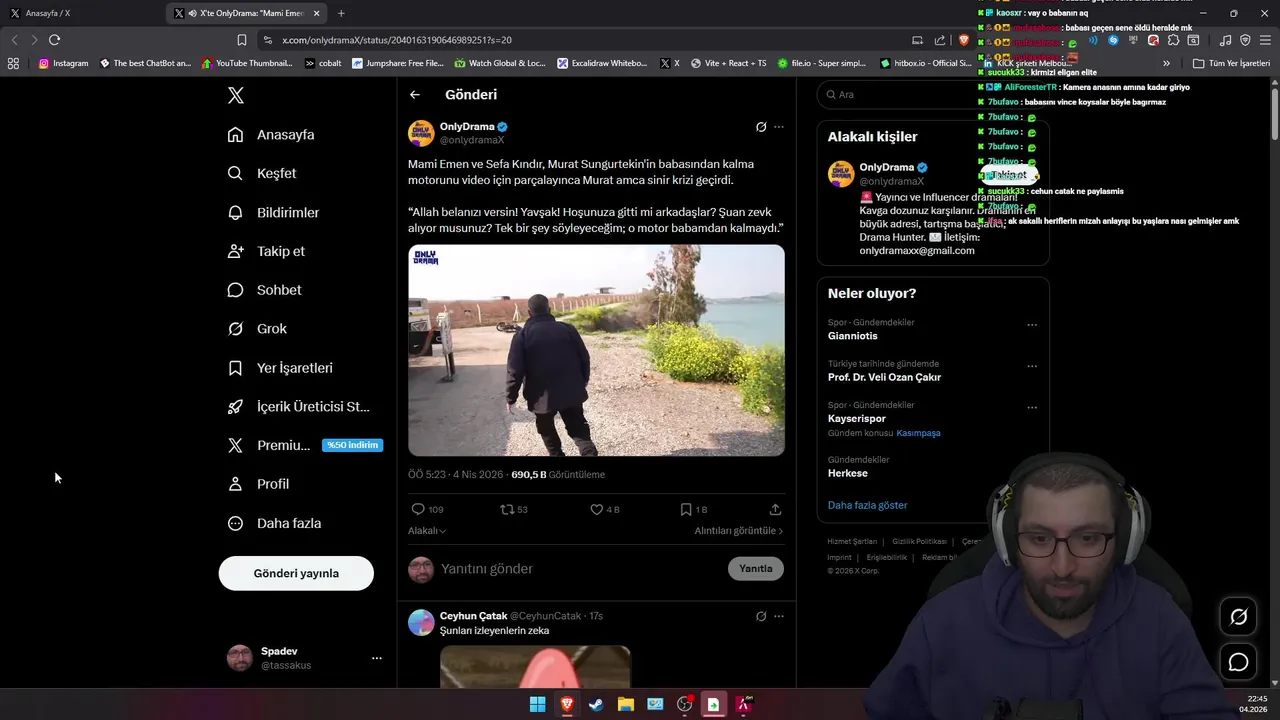1280x720 pixels.
Task: Open Gizlilik Politikası footer link
Action: coord(919,541)
